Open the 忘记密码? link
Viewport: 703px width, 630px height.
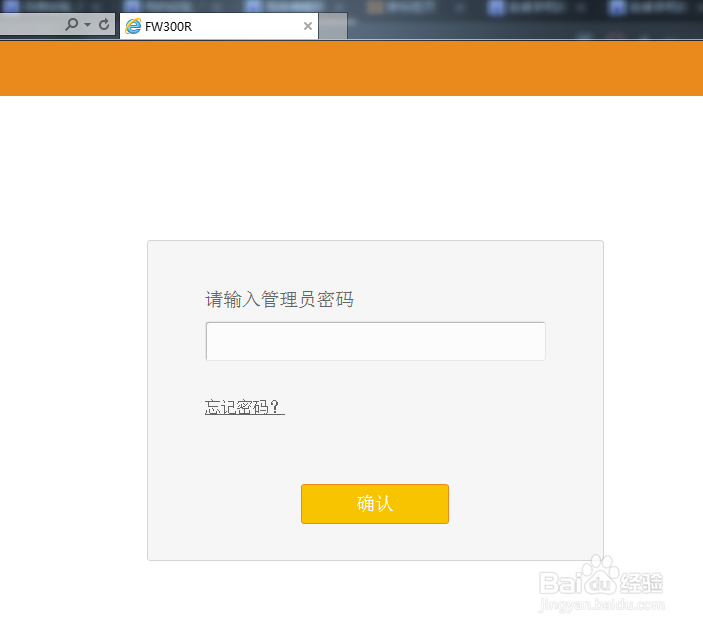point(244,407)
